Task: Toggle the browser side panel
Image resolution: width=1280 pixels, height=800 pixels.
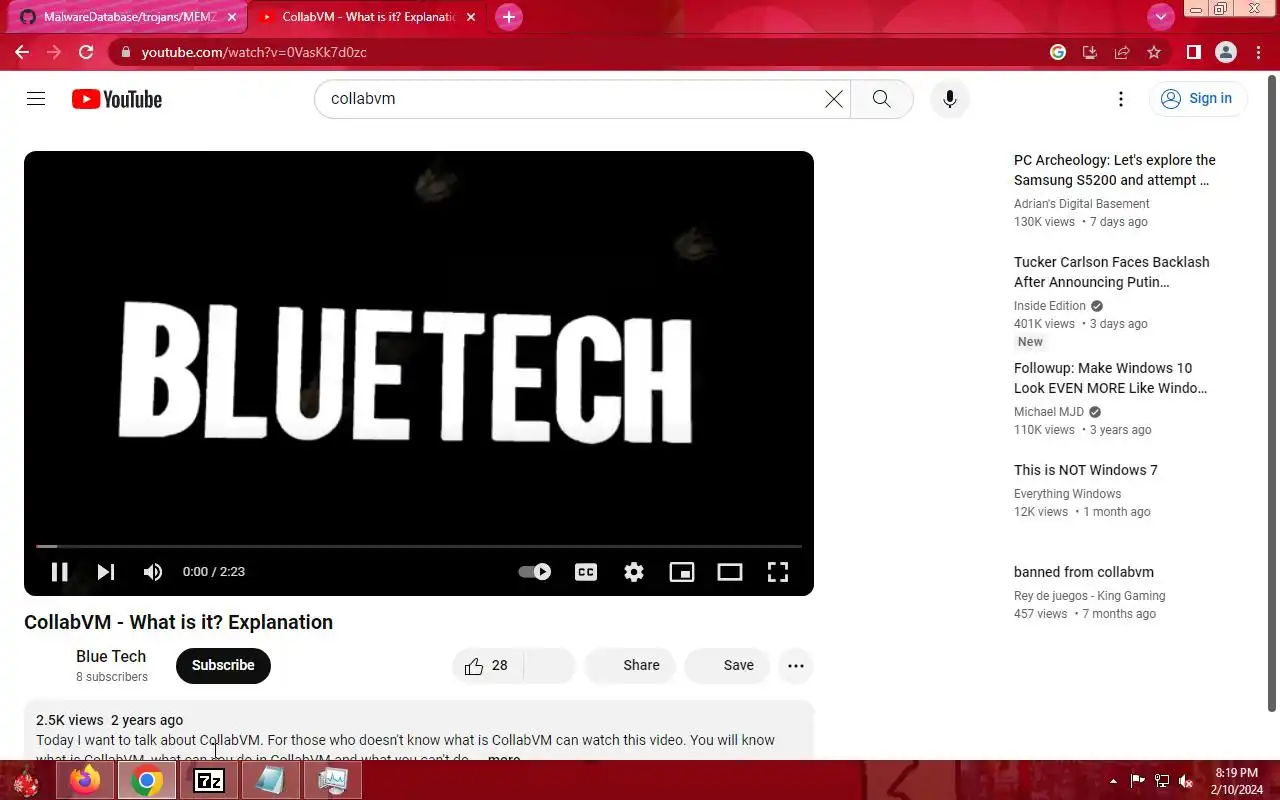Action: point(1193,52)
